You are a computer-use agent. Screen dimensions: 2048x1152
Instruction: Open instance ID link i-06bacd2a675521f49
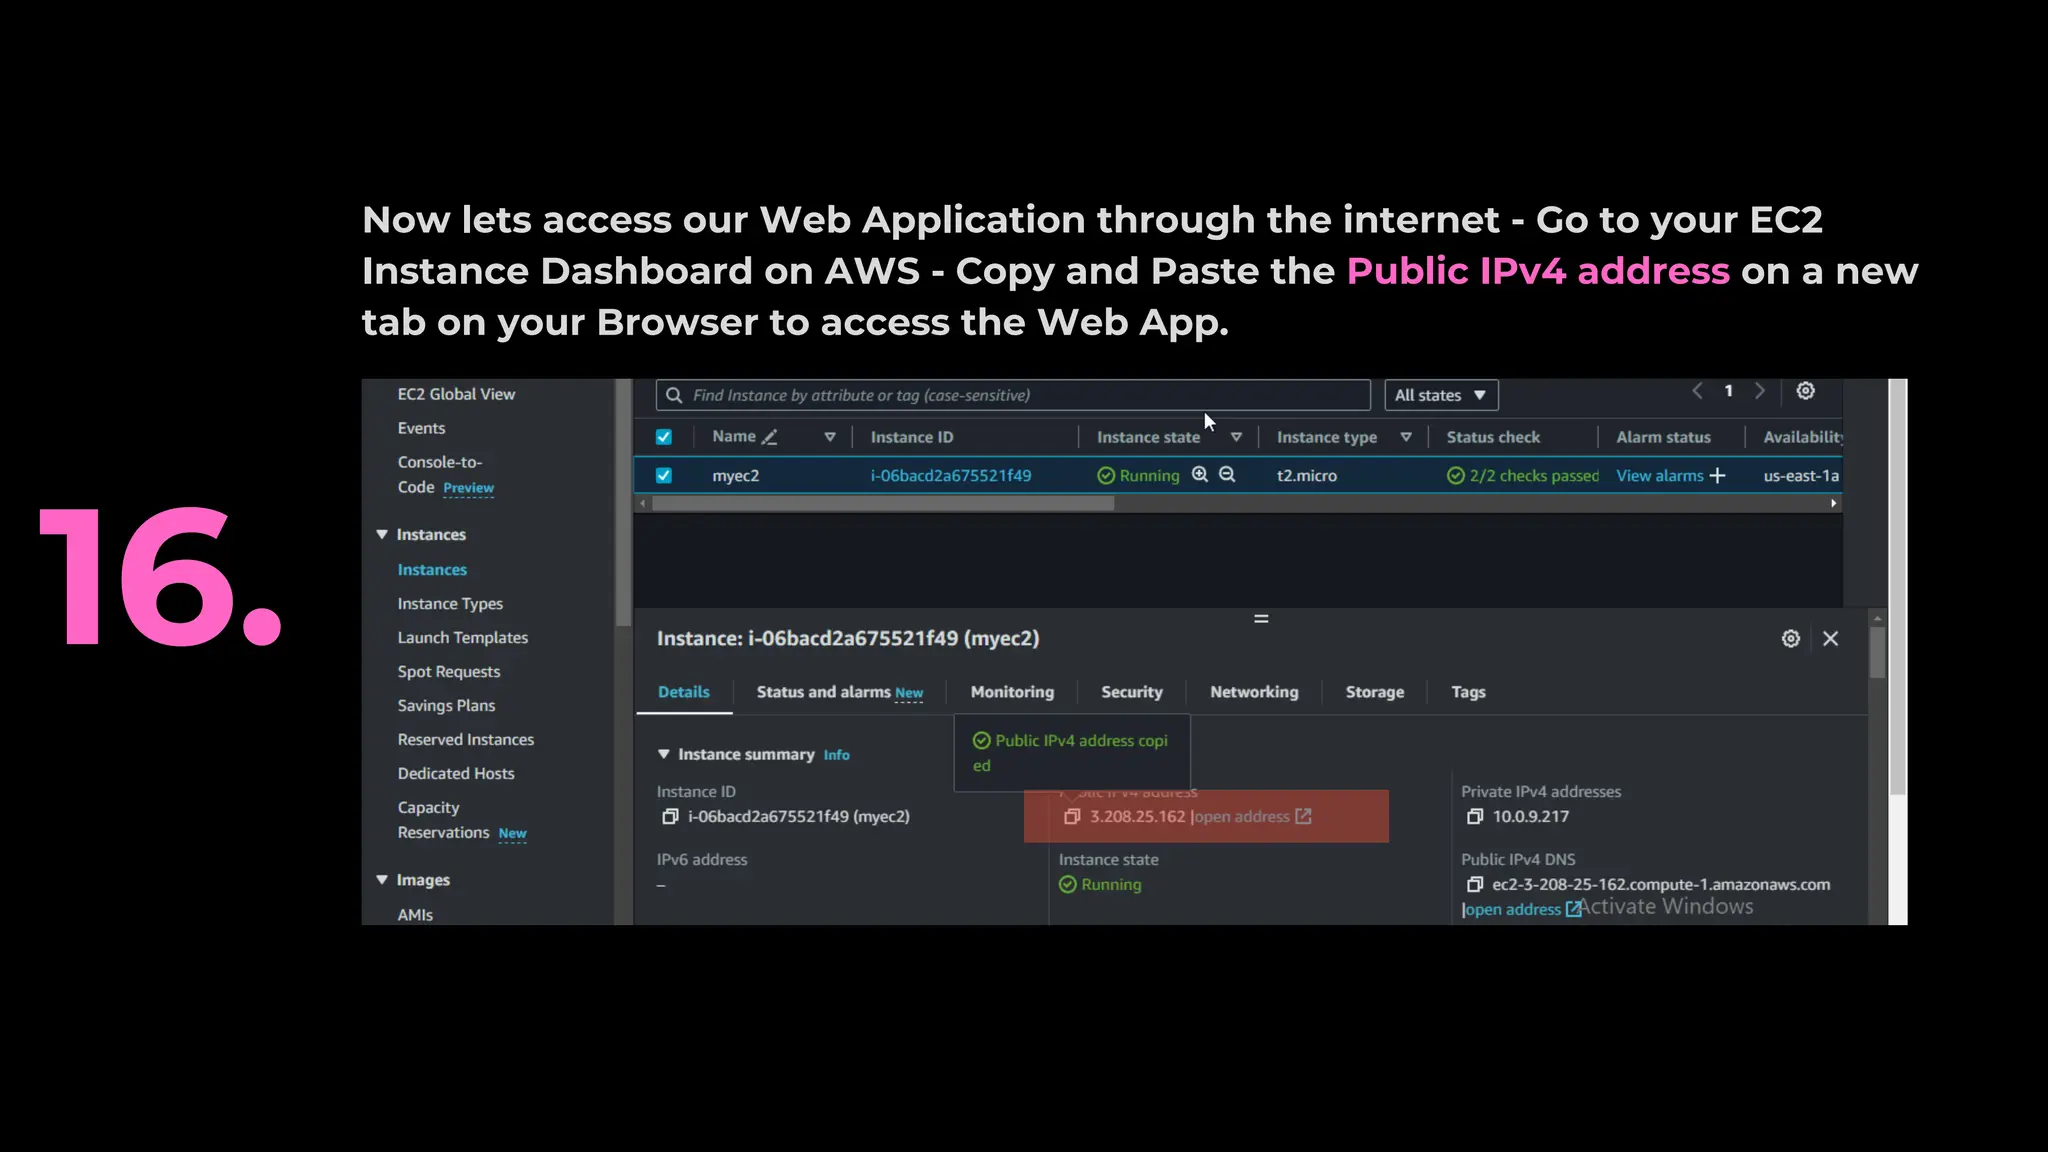pos(951,476)
